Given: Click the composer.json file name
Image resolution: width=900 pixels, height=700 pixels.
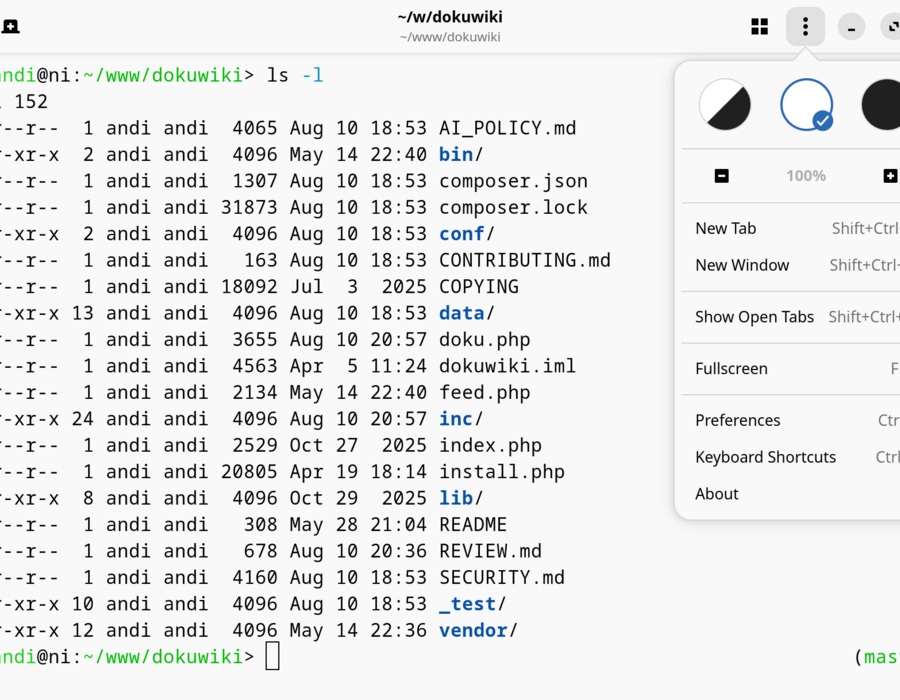Looking at the screenshot, I should (x=513, y=181).
